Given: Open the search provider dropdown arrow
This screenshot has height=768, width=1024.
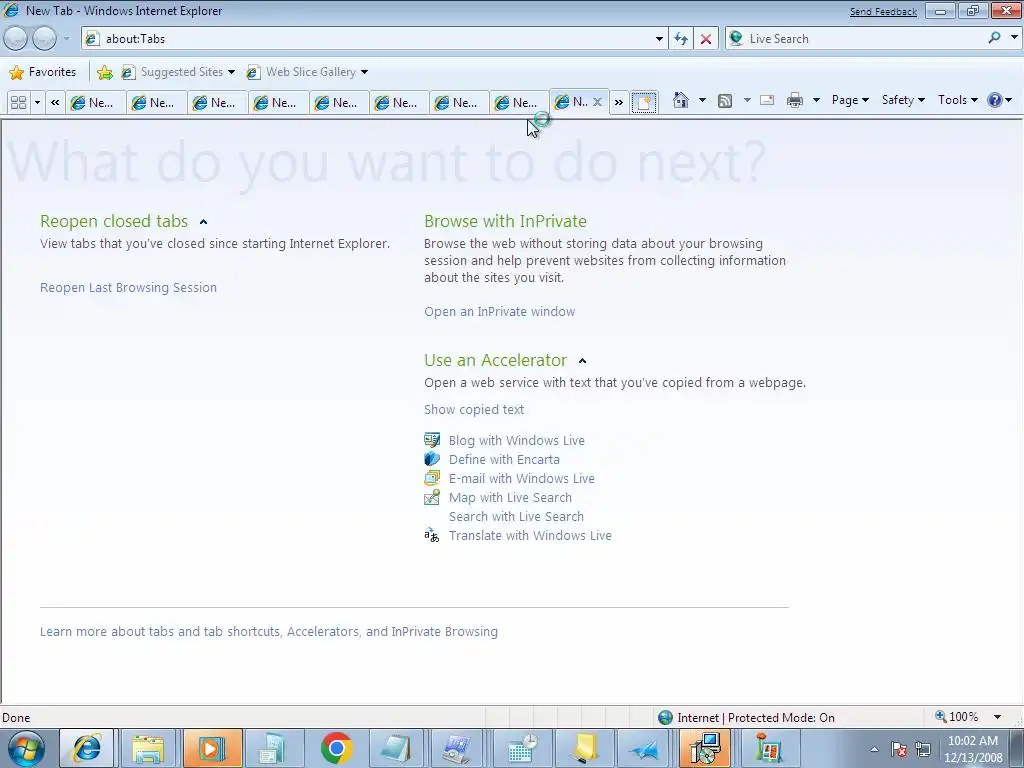Looking at the screenshot, I should point(1014,38).
